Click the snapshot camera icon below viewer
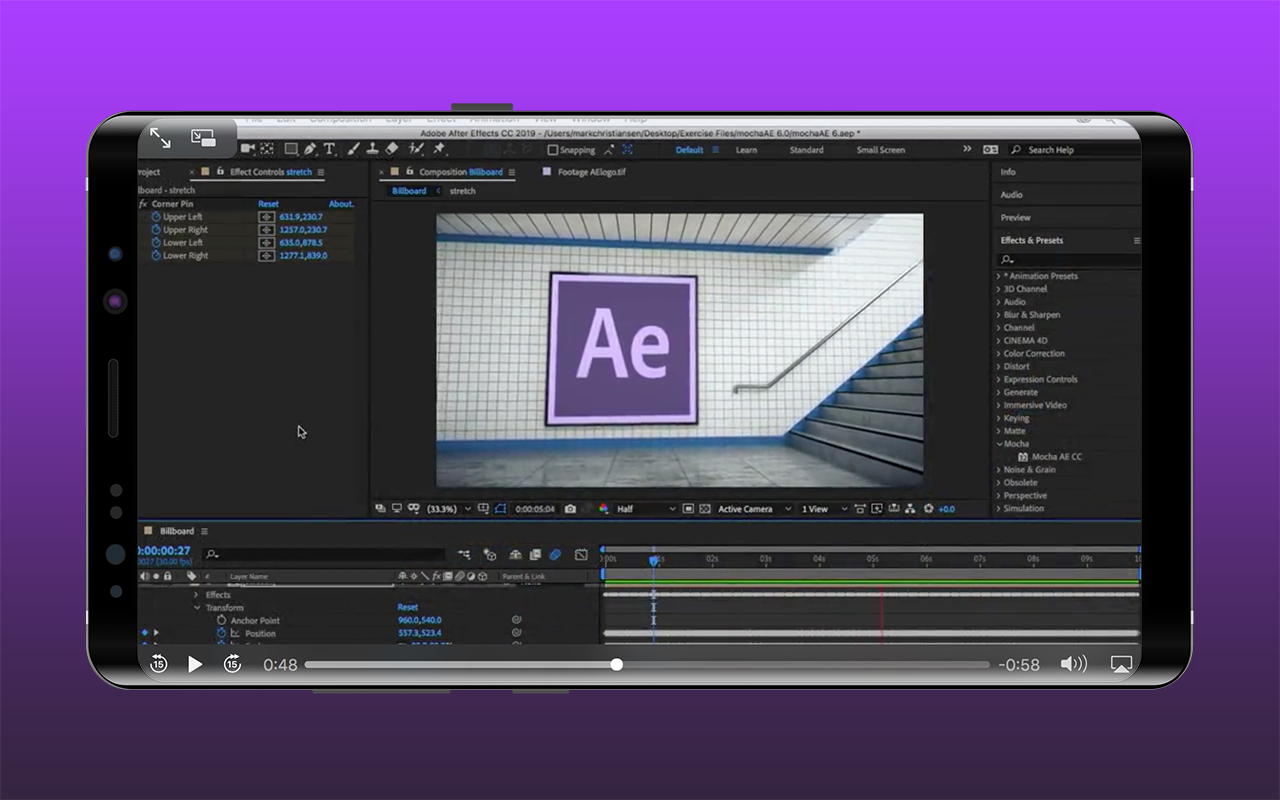1280x800 pixels. click(x=570, y=509)
